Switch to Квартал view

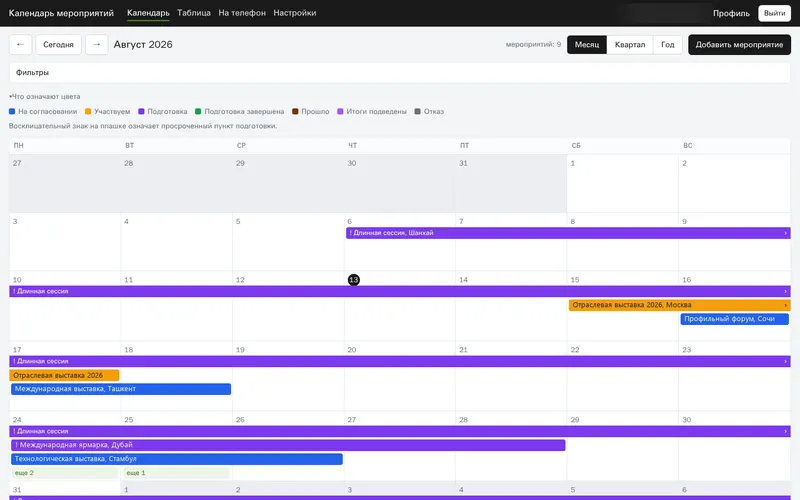click(630, 44)
